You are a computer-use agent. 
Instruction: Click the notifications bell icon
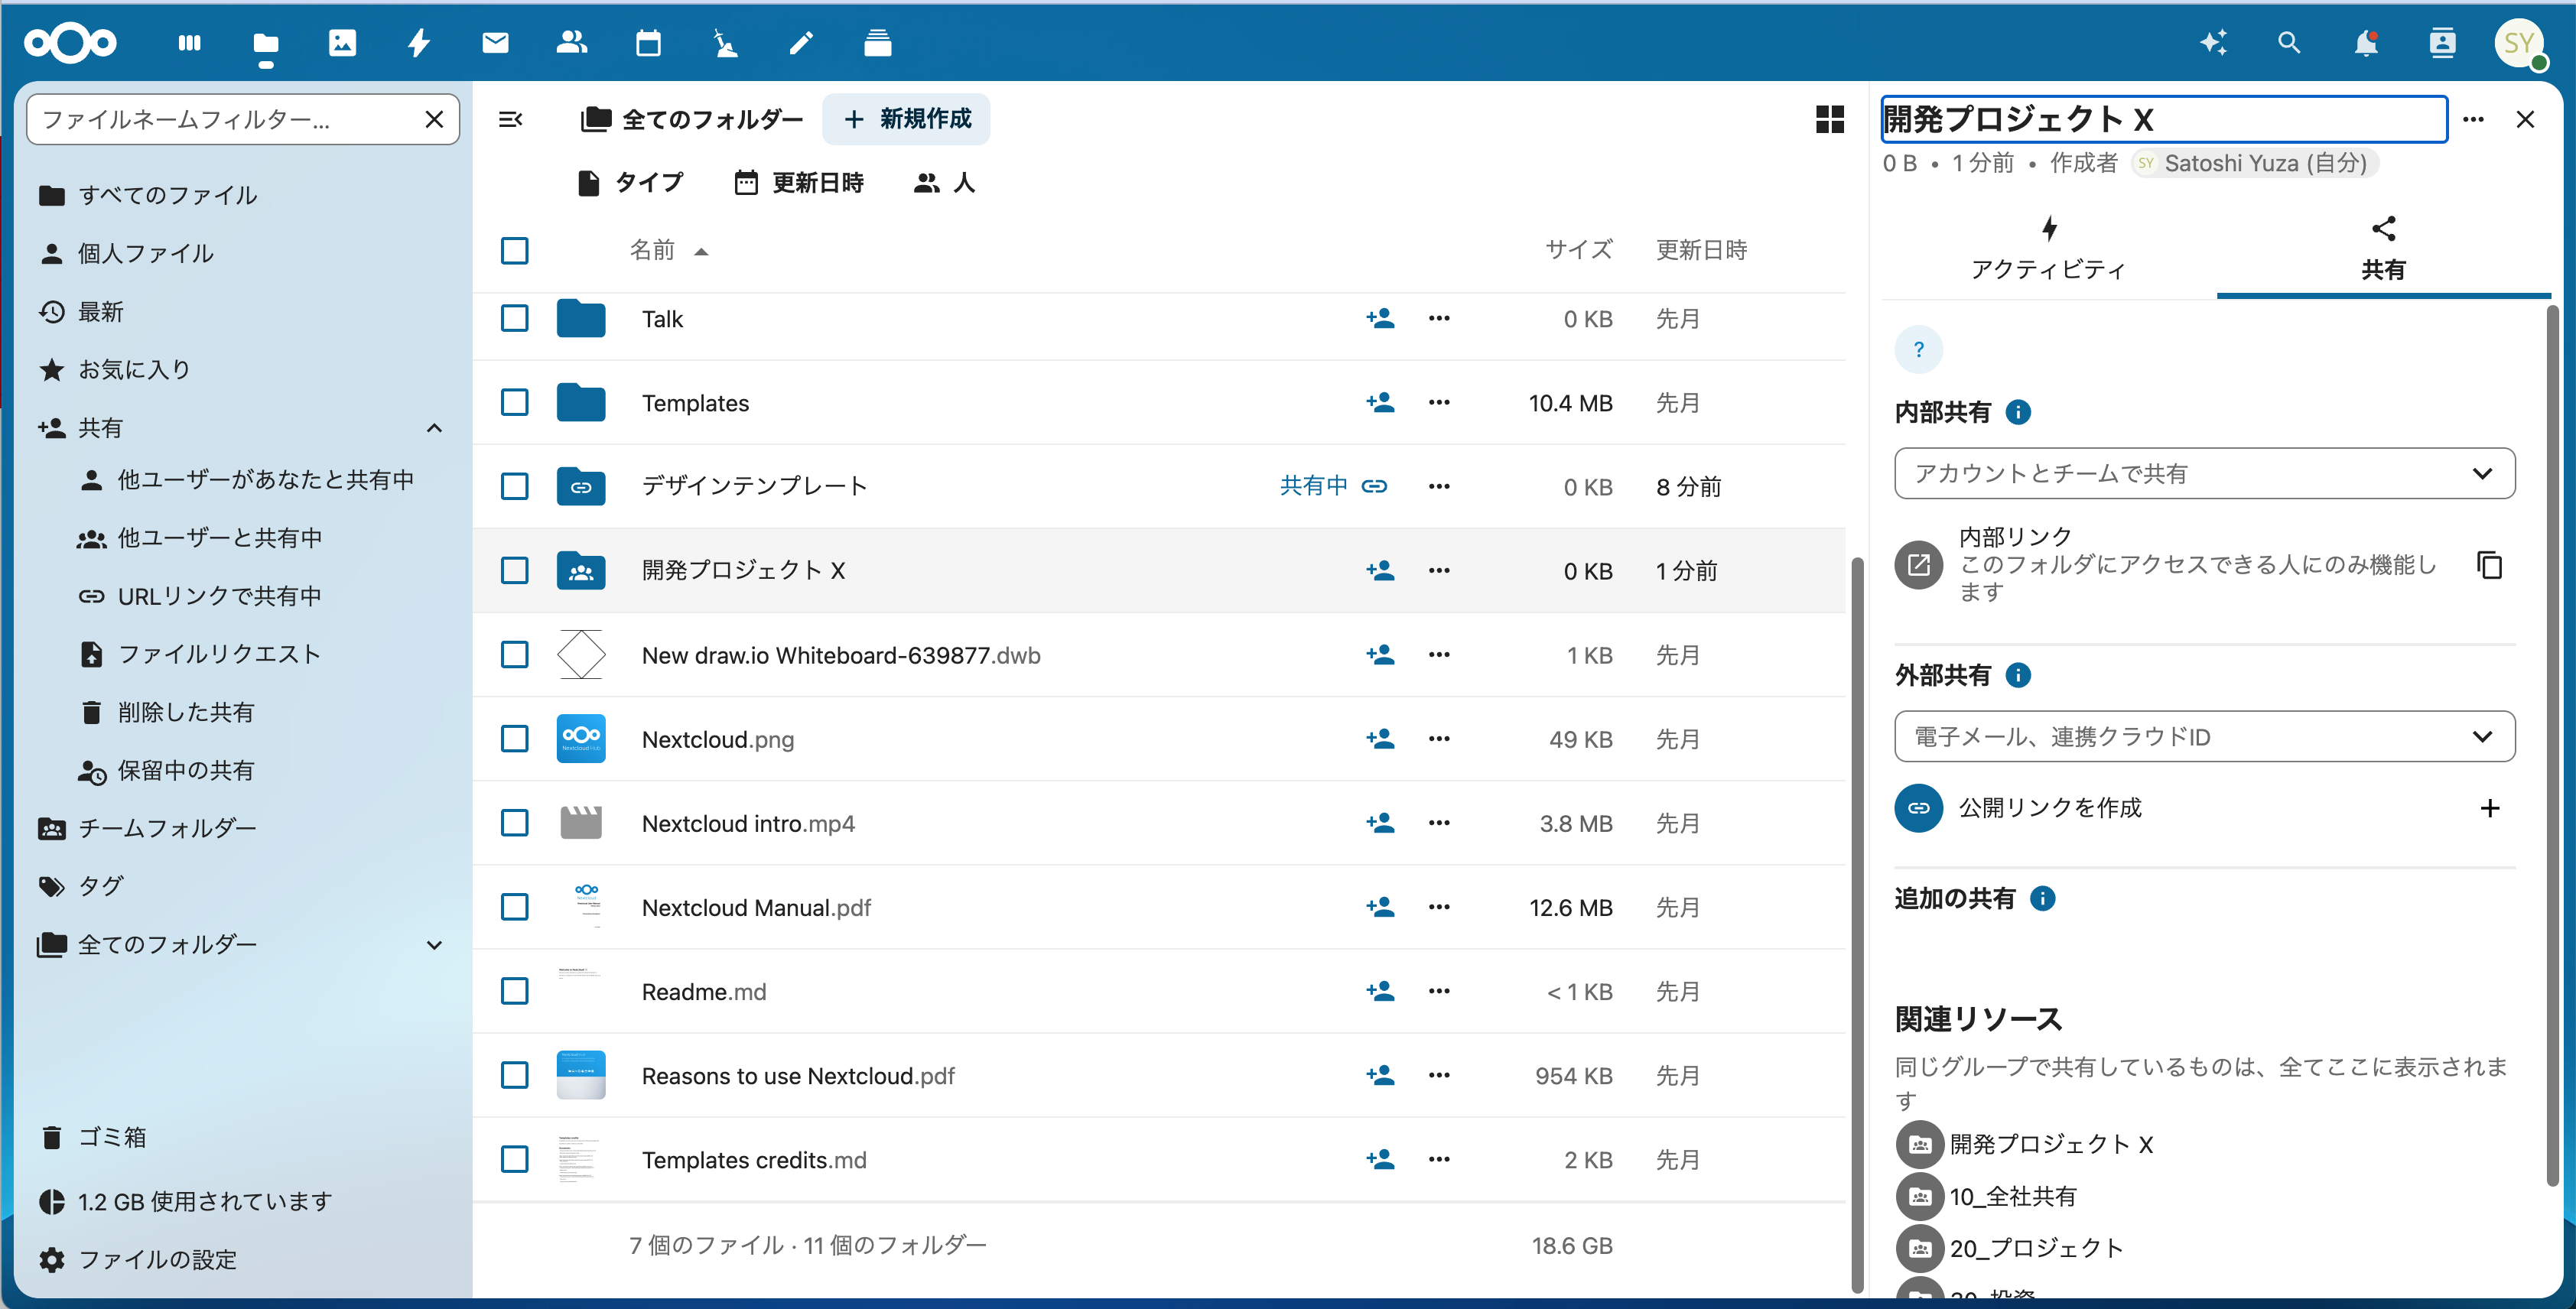click(x=2365, y=43)
